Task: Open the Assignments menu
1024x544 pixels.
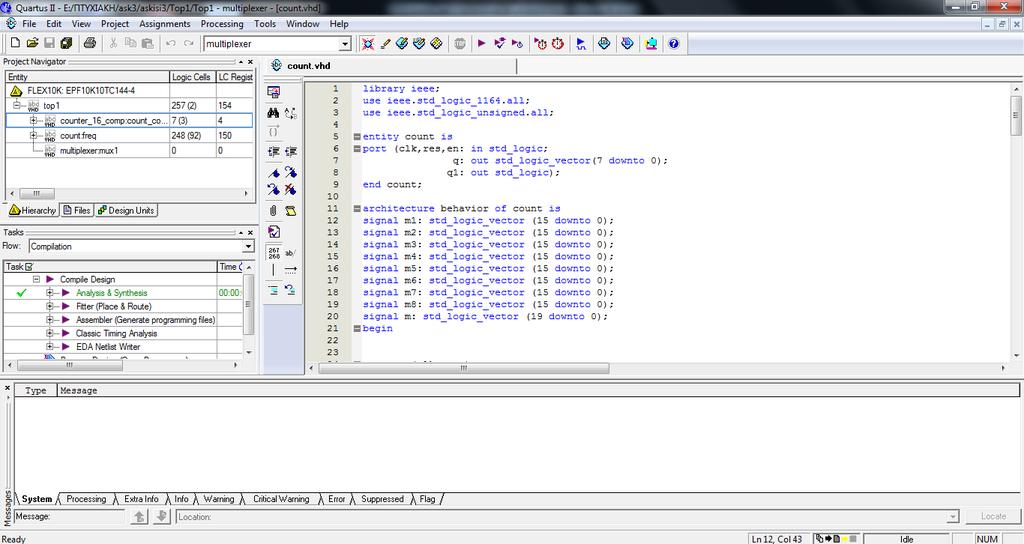Action: [x=165, y=24]
